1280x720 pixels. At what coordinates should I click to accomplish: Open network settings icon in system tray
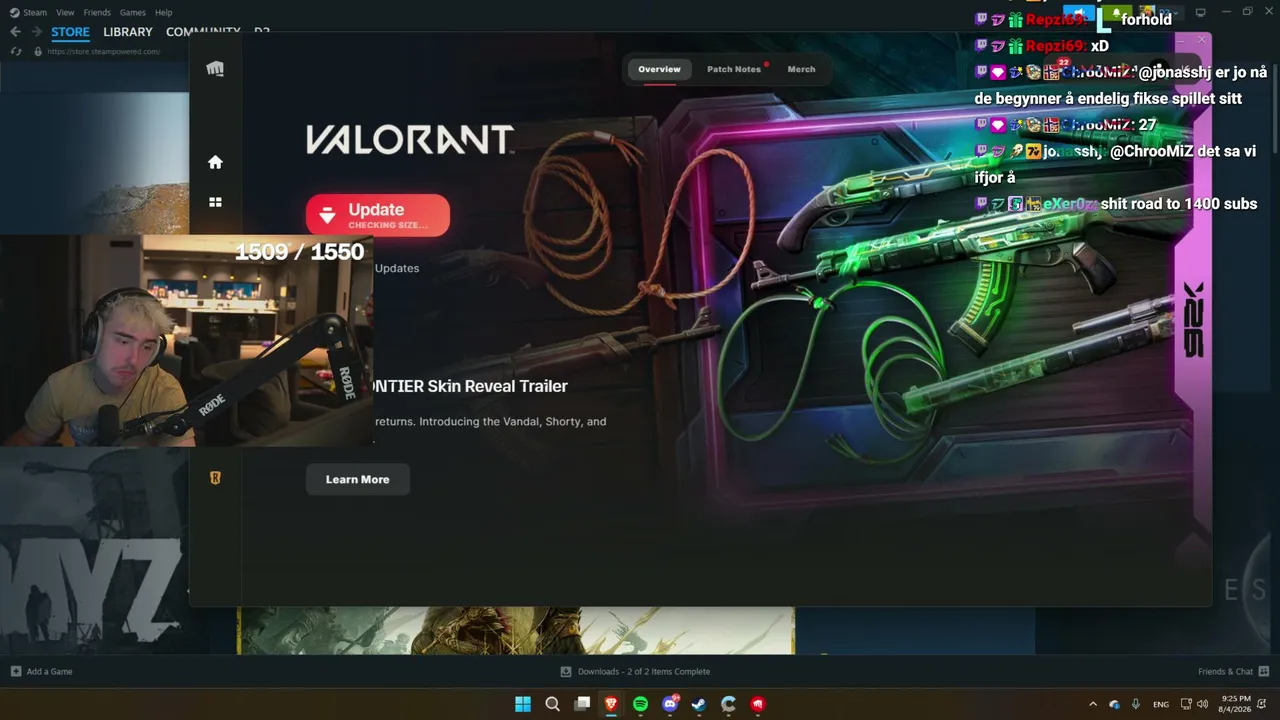(1186, 704)
